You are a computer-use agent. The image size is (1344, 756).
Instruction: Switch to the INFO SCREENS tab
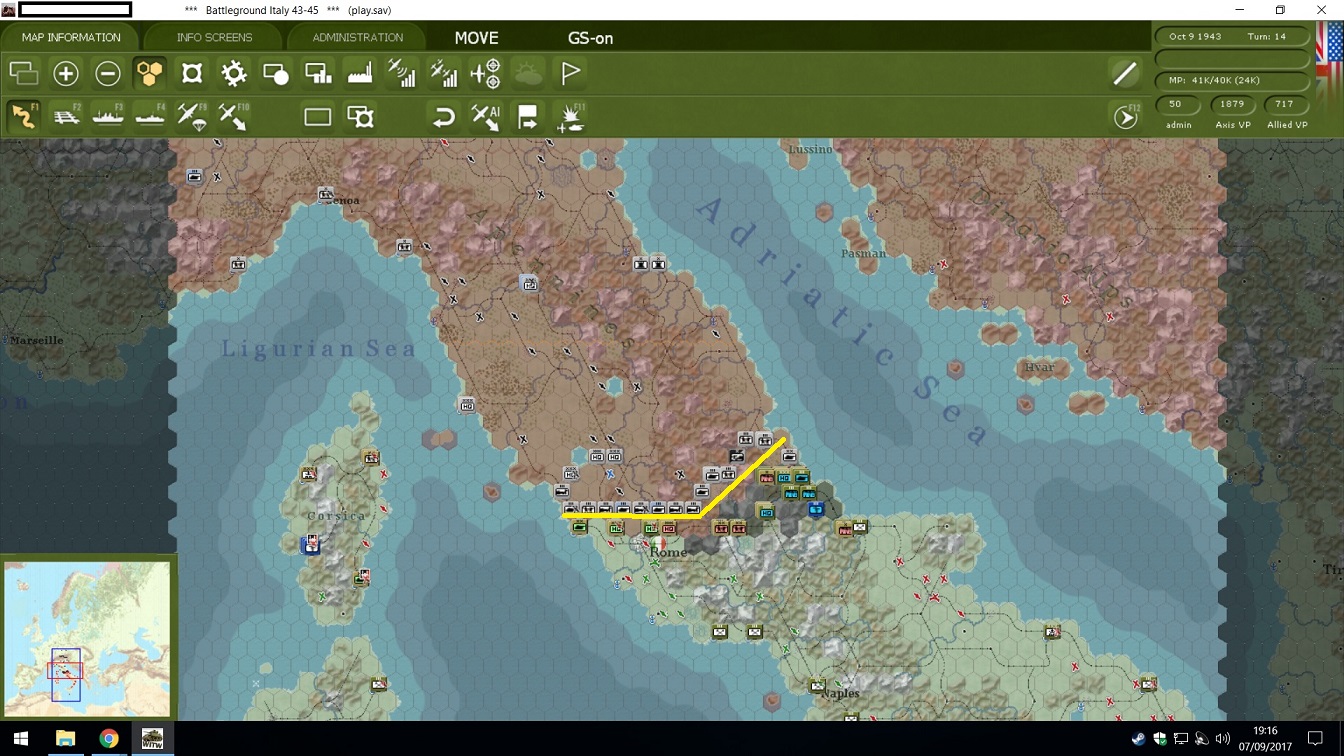pyautogui.click(x=214, y=38)
